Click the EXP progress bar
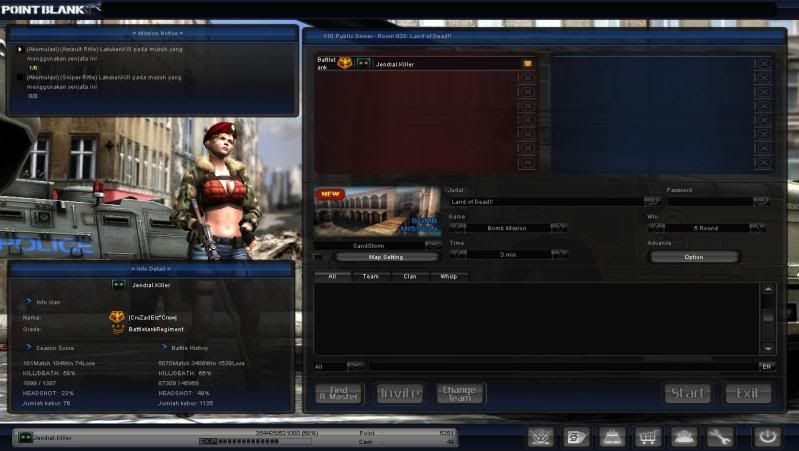799x451 pixels. pyautogui.click(x=255, y=441)
